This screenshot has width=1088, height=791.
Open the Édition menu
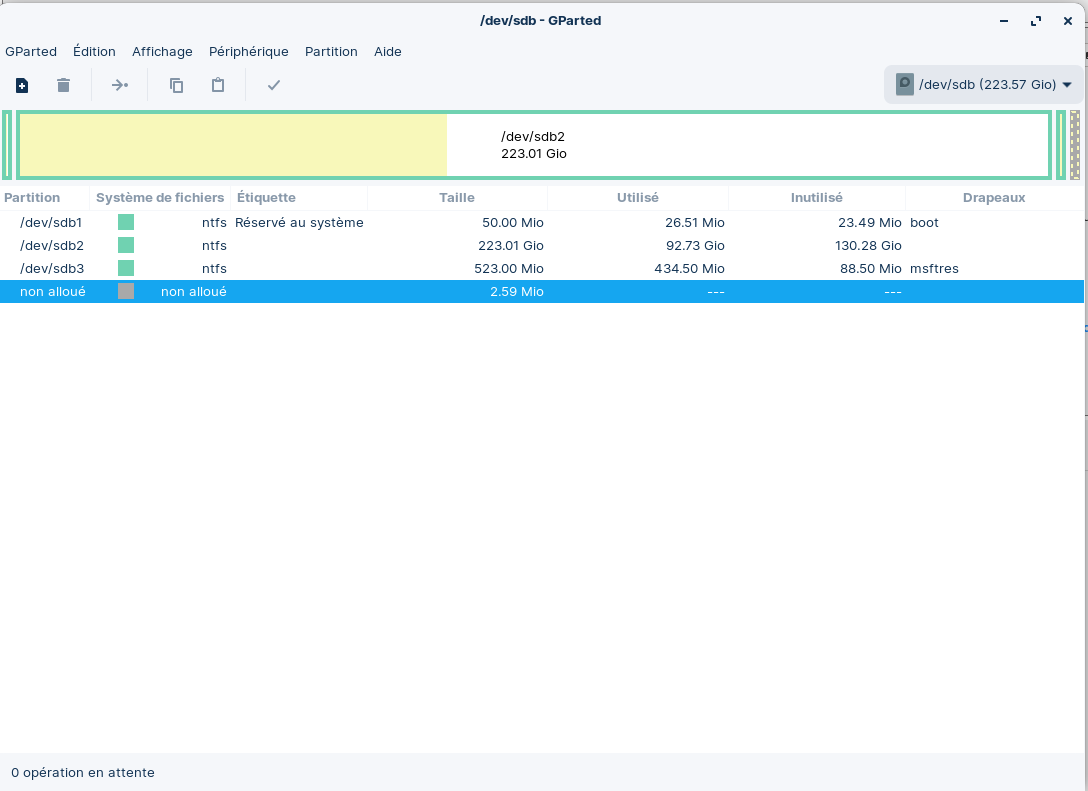coord(94,51)
